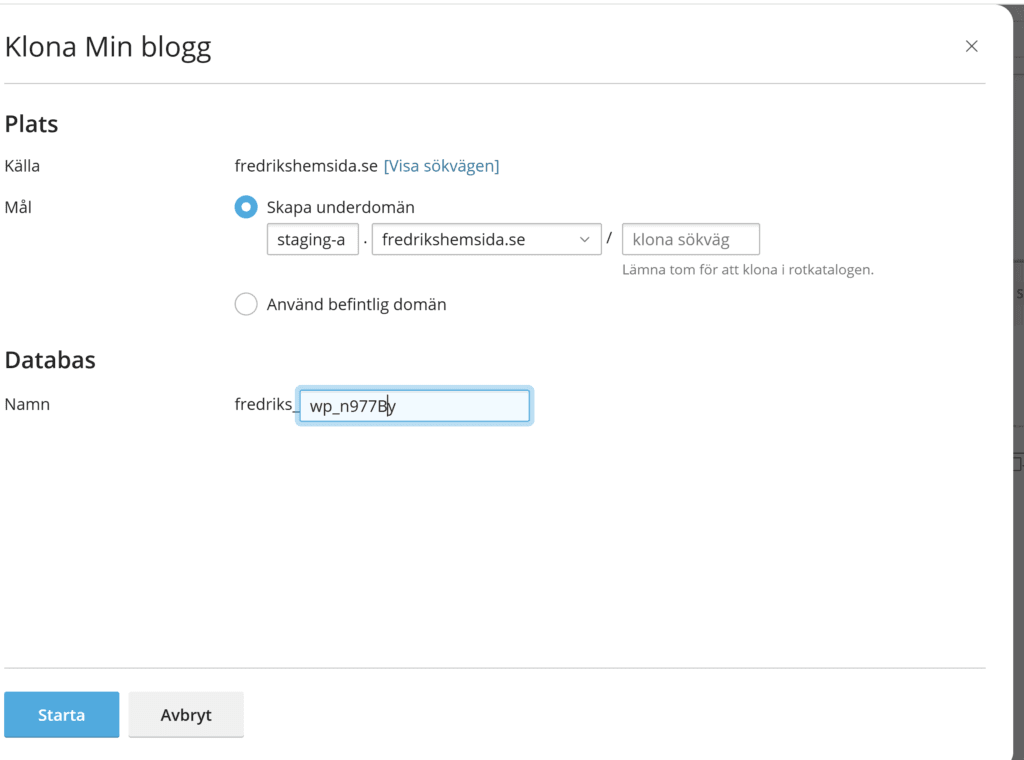Select the Skapa underdomän radio button
This screenshot has width=1024, height=760.
[x=246, y=207]
